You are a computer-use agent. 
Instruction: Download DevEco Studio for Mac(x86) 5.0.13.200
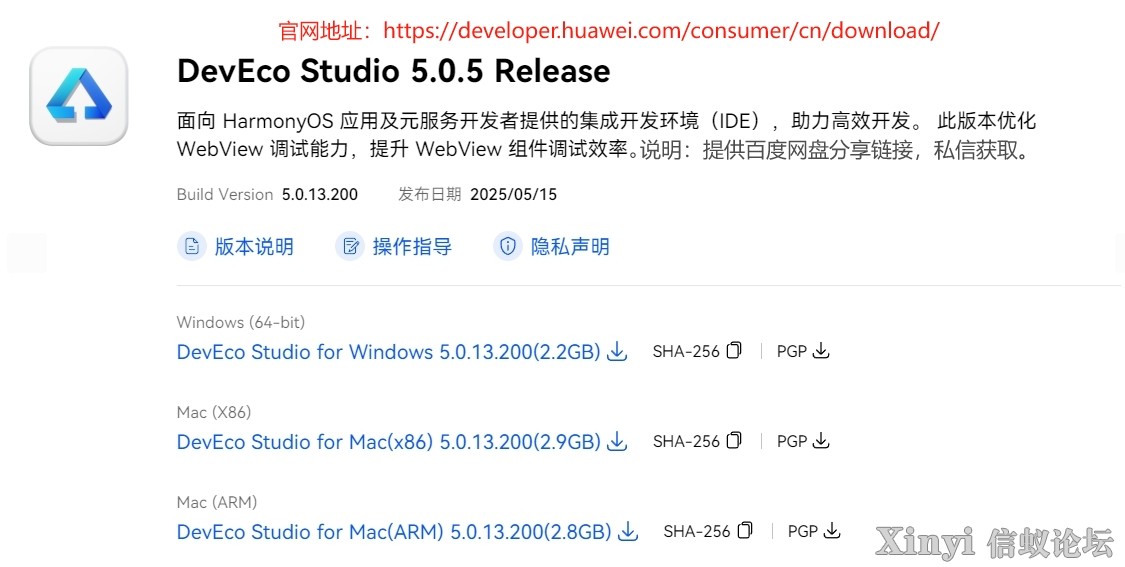[x=388, y=441]
